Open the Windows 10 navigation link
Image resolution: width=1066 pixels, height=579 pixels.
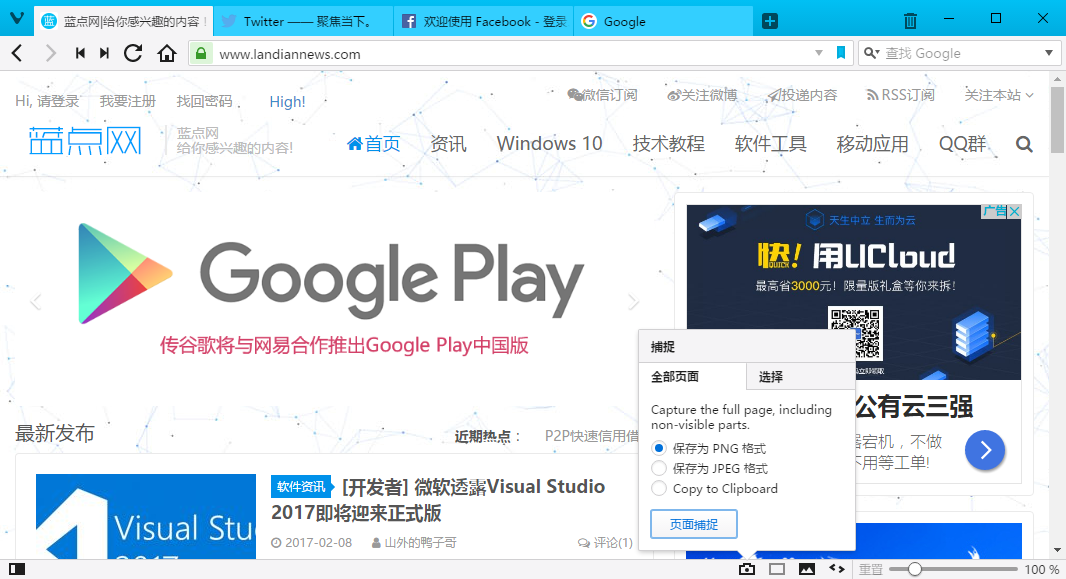click(x=548, y=143)
